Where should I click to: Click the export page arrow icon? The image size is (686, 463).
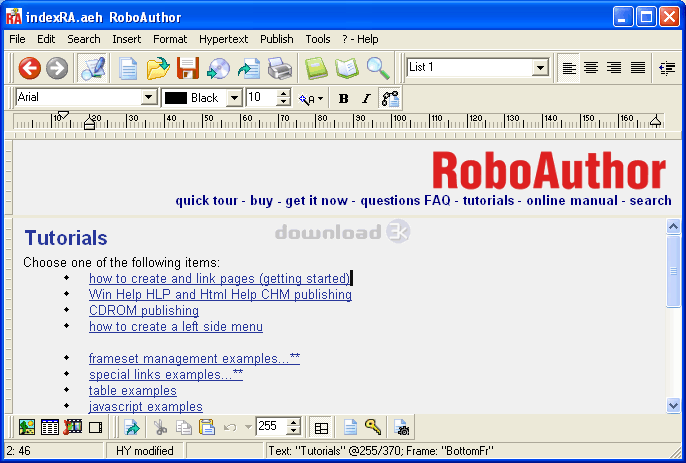tap(249, 69)
